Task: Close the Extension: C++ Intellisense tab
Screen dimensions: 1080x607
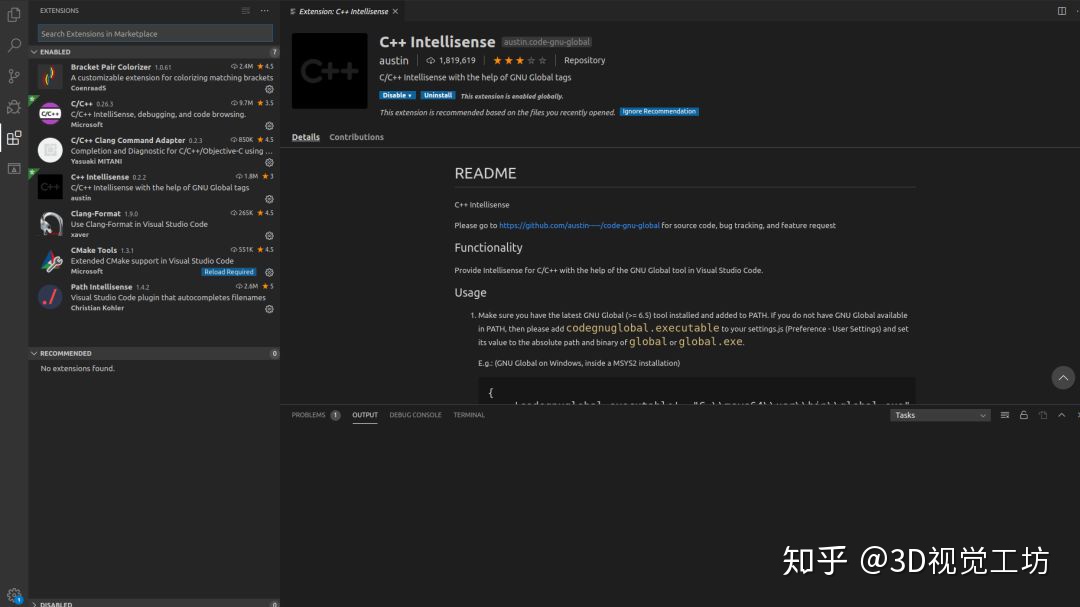Action: pos(395,11)
